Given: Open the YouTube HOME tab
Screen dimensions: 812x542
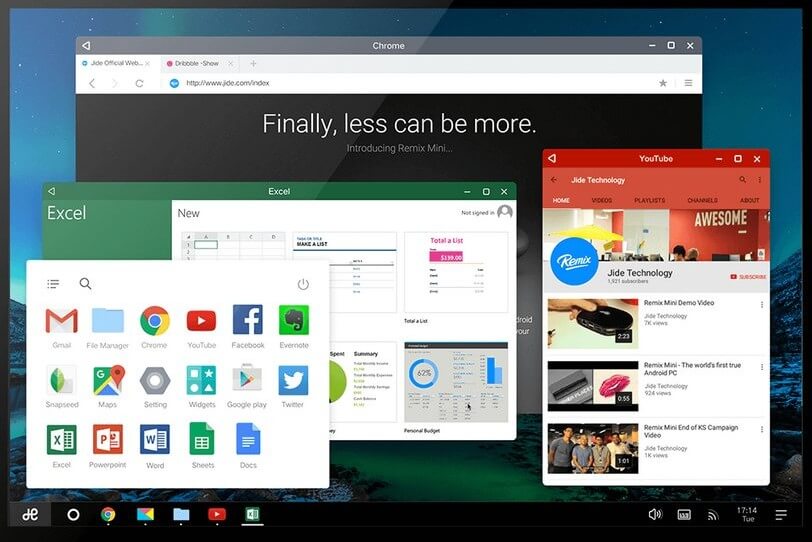Looking at the screenshot, I should [561, 200].
